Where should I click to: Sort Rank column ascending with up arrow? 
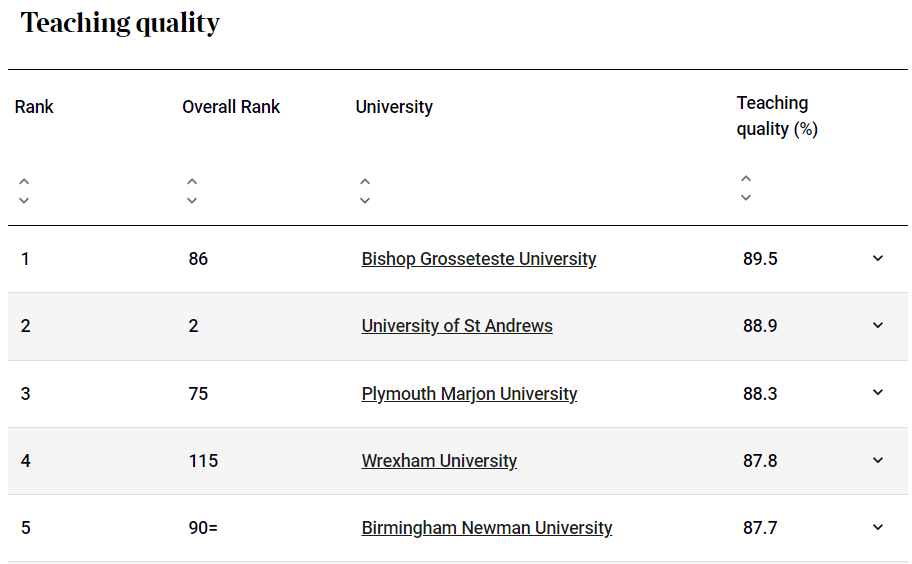point(24,181)
